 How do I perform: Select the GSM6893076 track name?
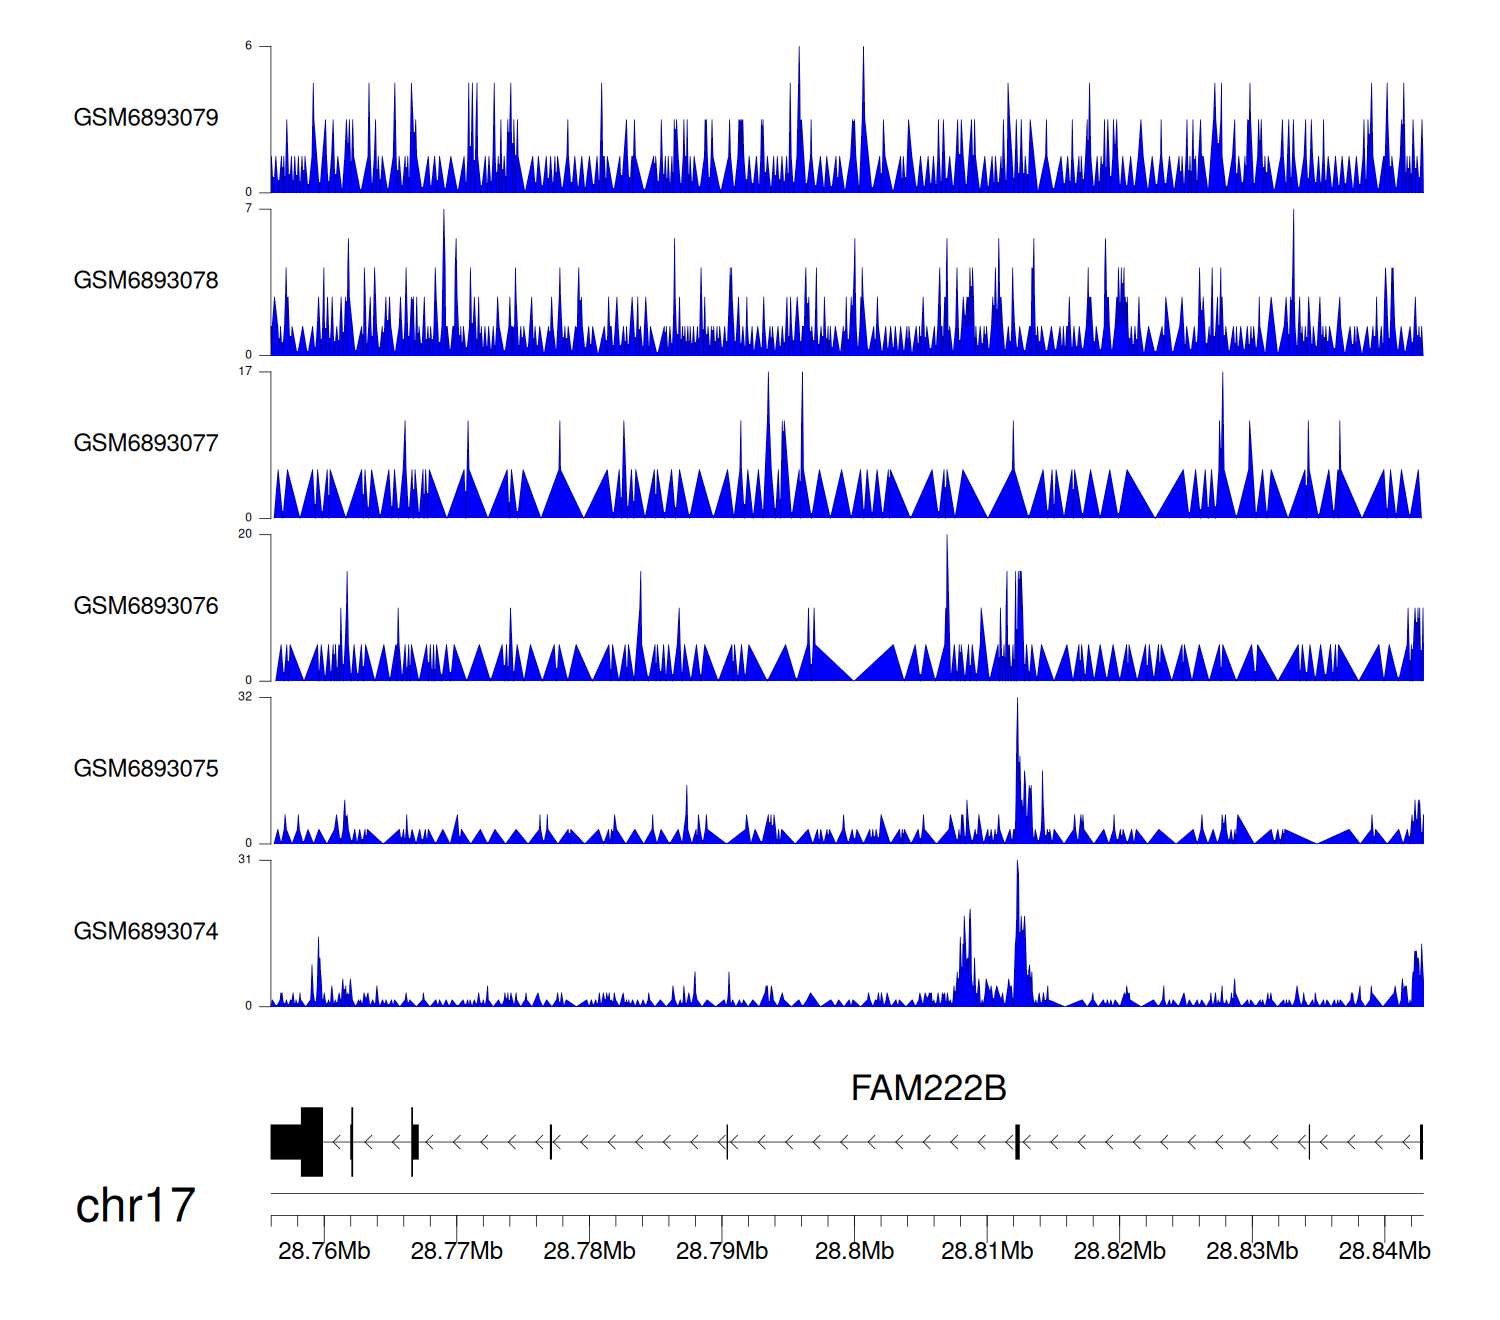coord(146,607)
